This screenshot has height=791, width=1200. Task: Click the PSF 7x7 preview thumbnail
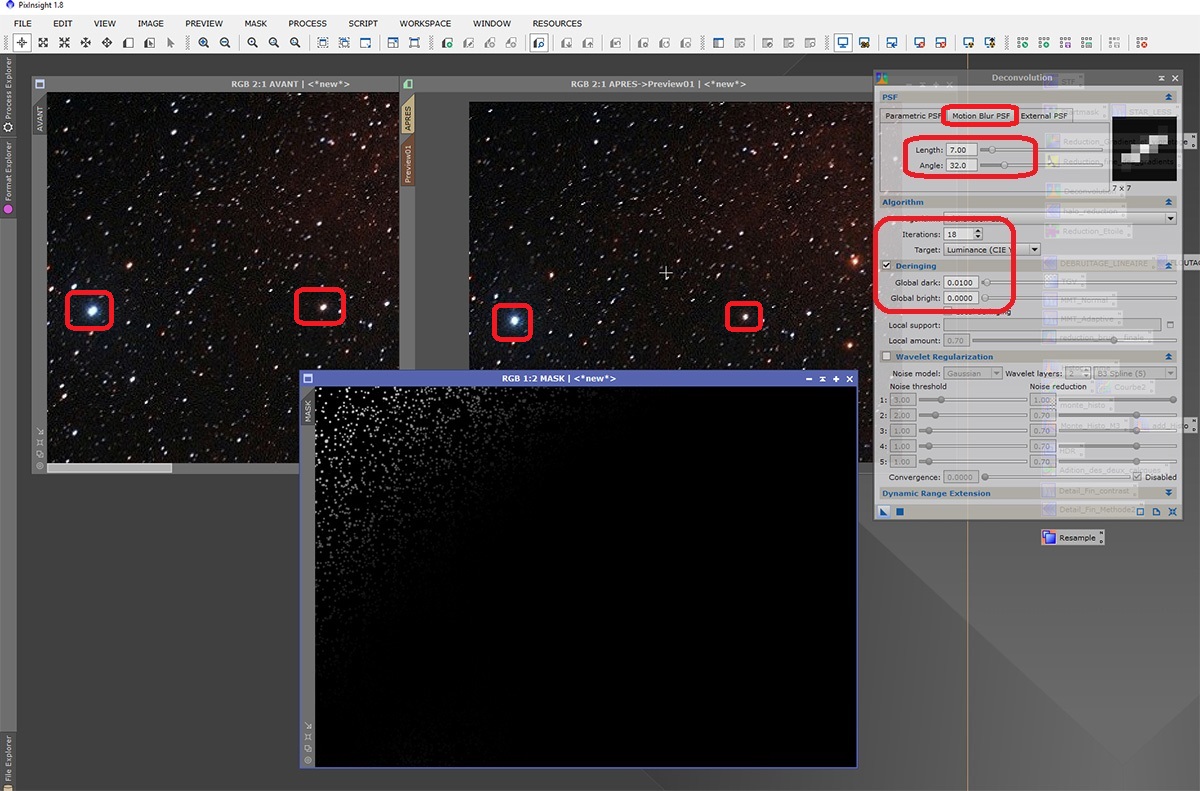1144,150
